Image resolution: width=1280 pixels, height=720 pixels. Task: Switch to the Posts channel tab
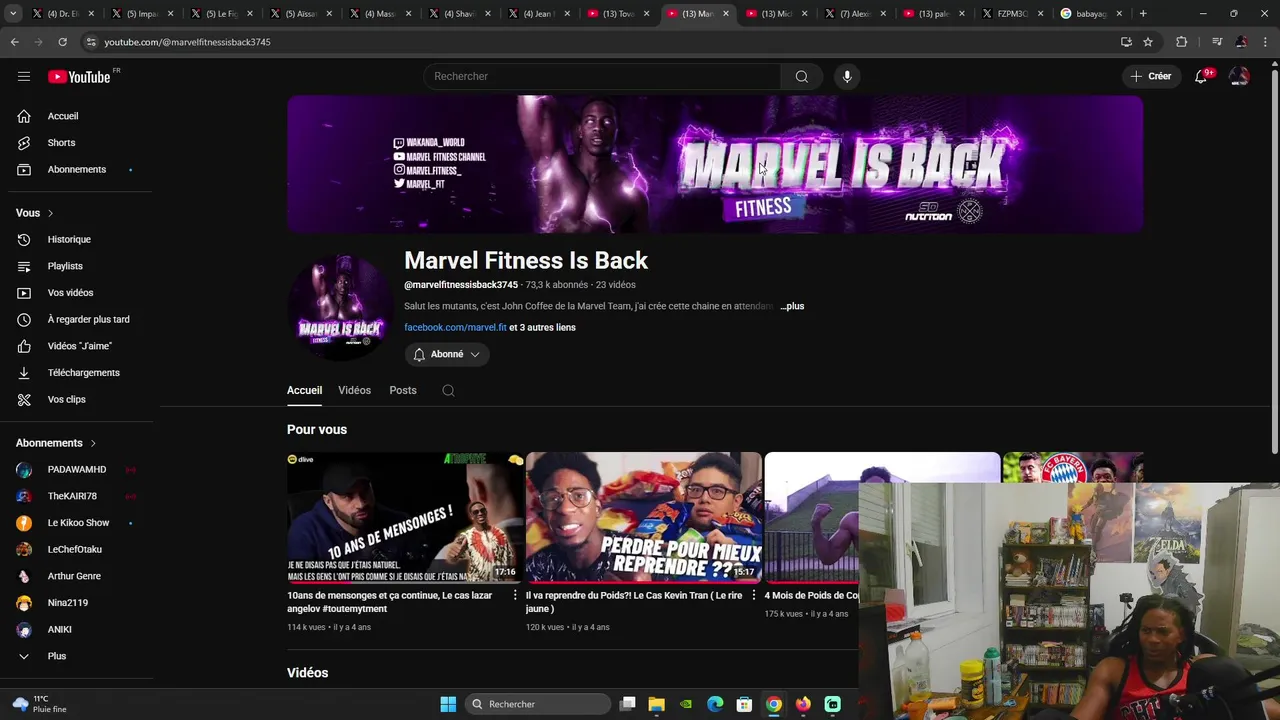coord(403,390)
